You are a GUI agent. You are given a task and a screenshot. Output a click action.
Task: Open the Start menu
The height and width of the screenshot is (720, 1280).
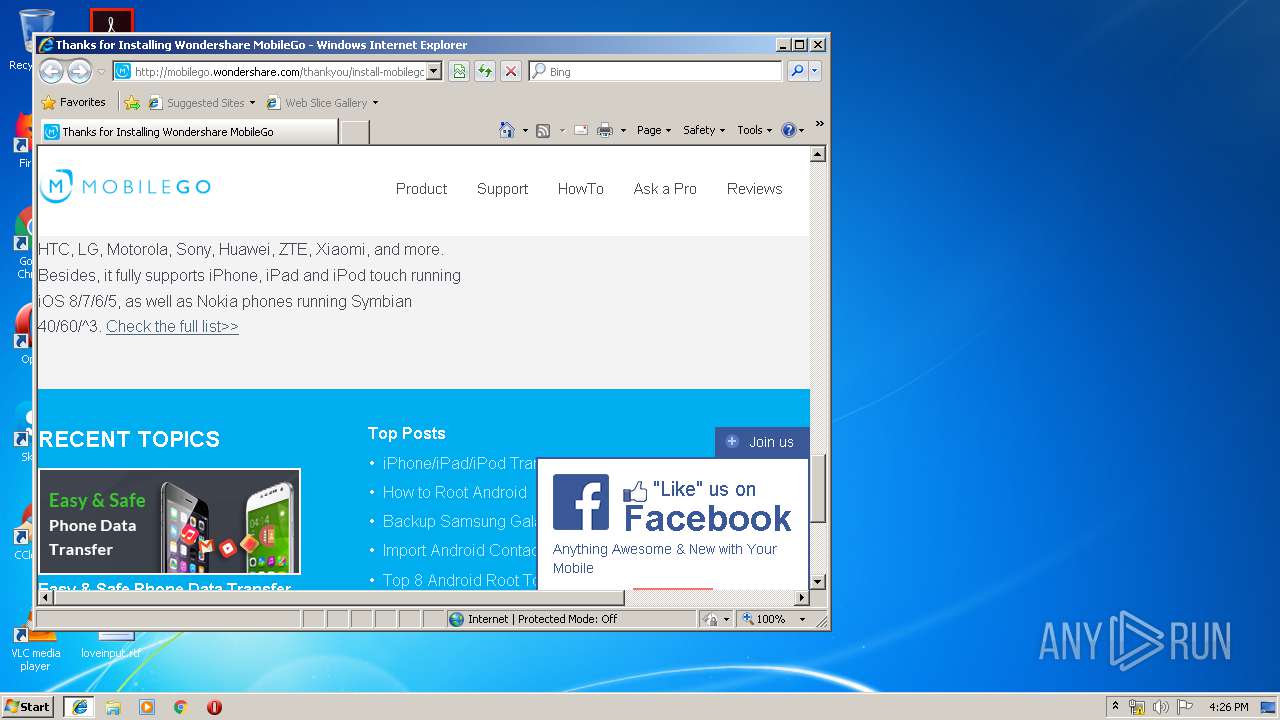tap(28, 707)
